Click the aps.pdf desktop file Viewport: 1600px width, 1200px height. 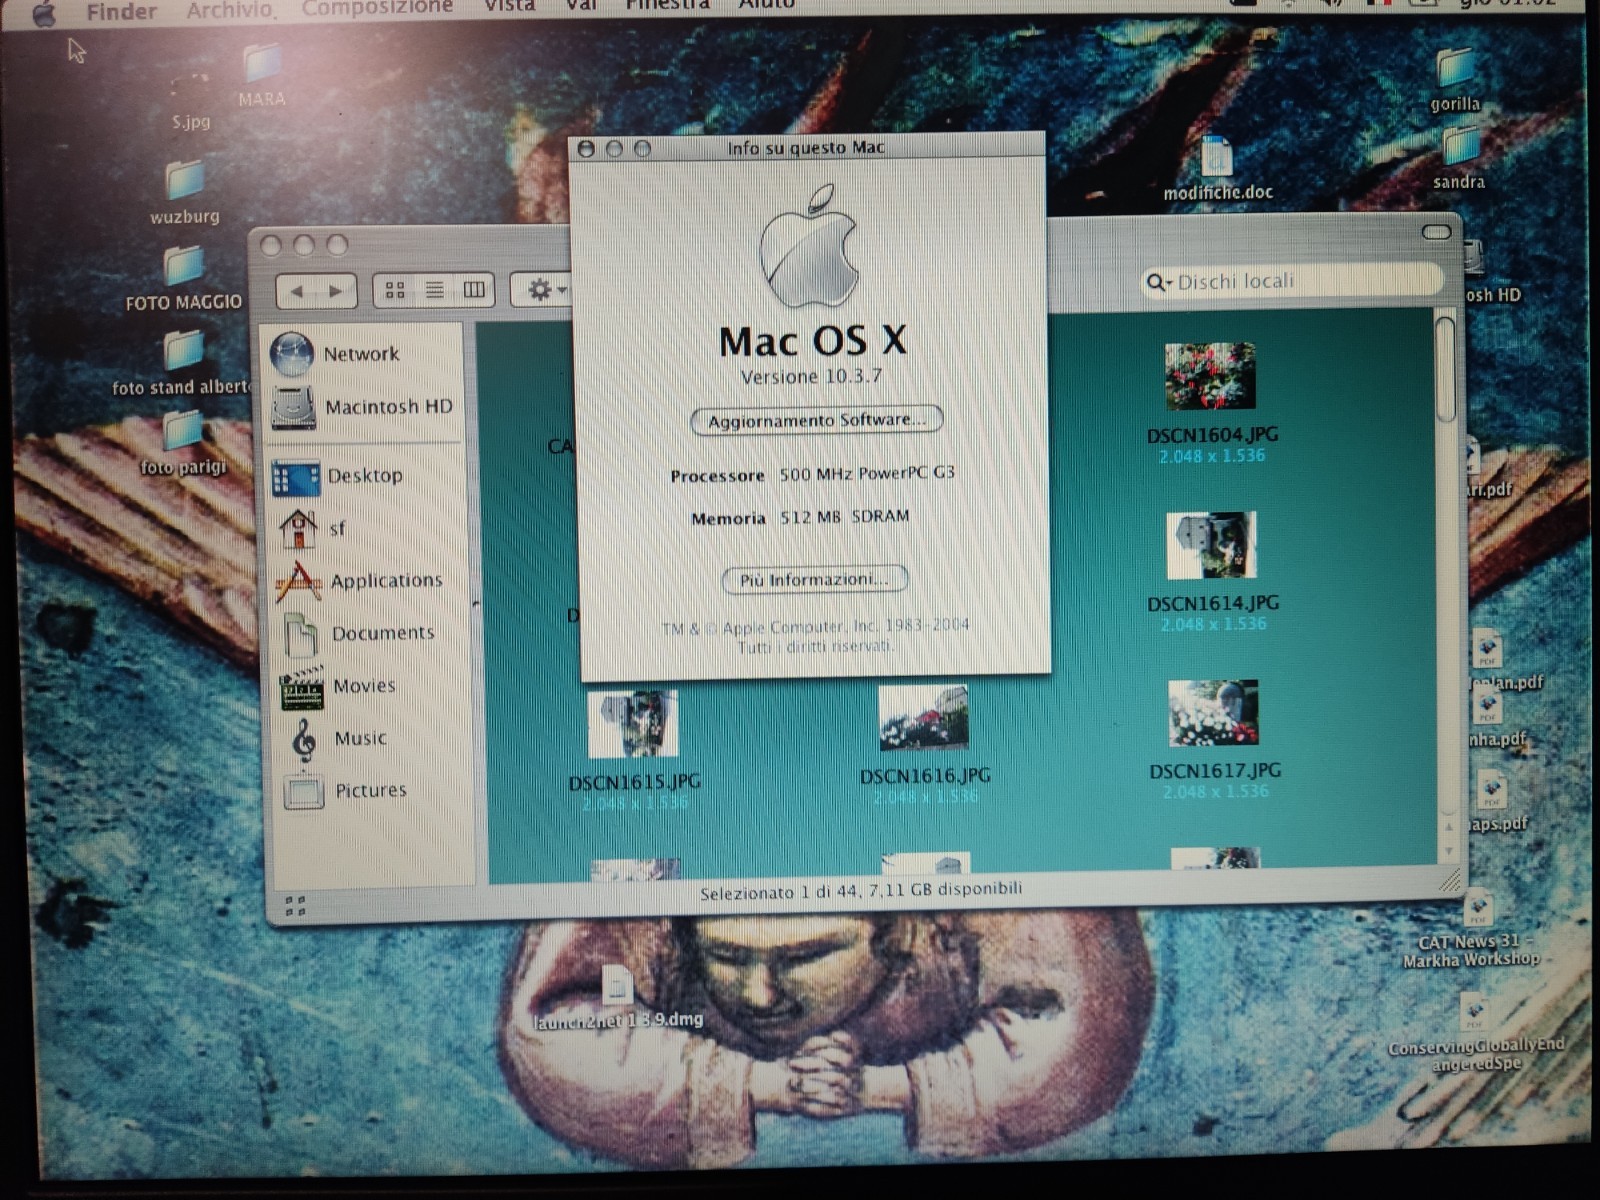point(1492,801)
